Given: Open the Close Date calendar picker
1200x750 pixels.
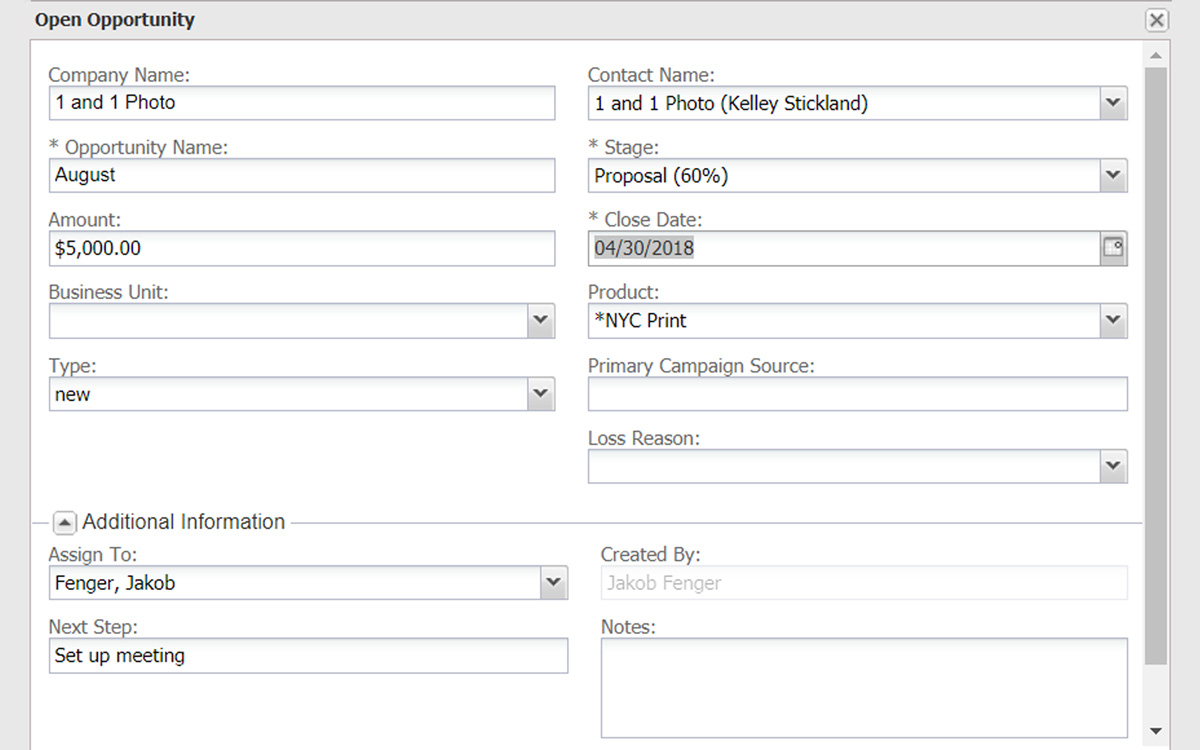Looking at the screenshot, I should [1113, 248].
